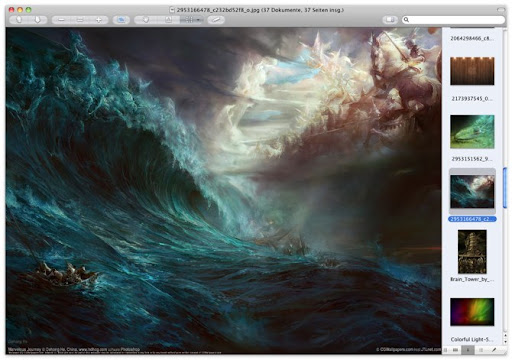Click the main storm wave image
This screenshot has height=360, width=512.
pos(223,191)
